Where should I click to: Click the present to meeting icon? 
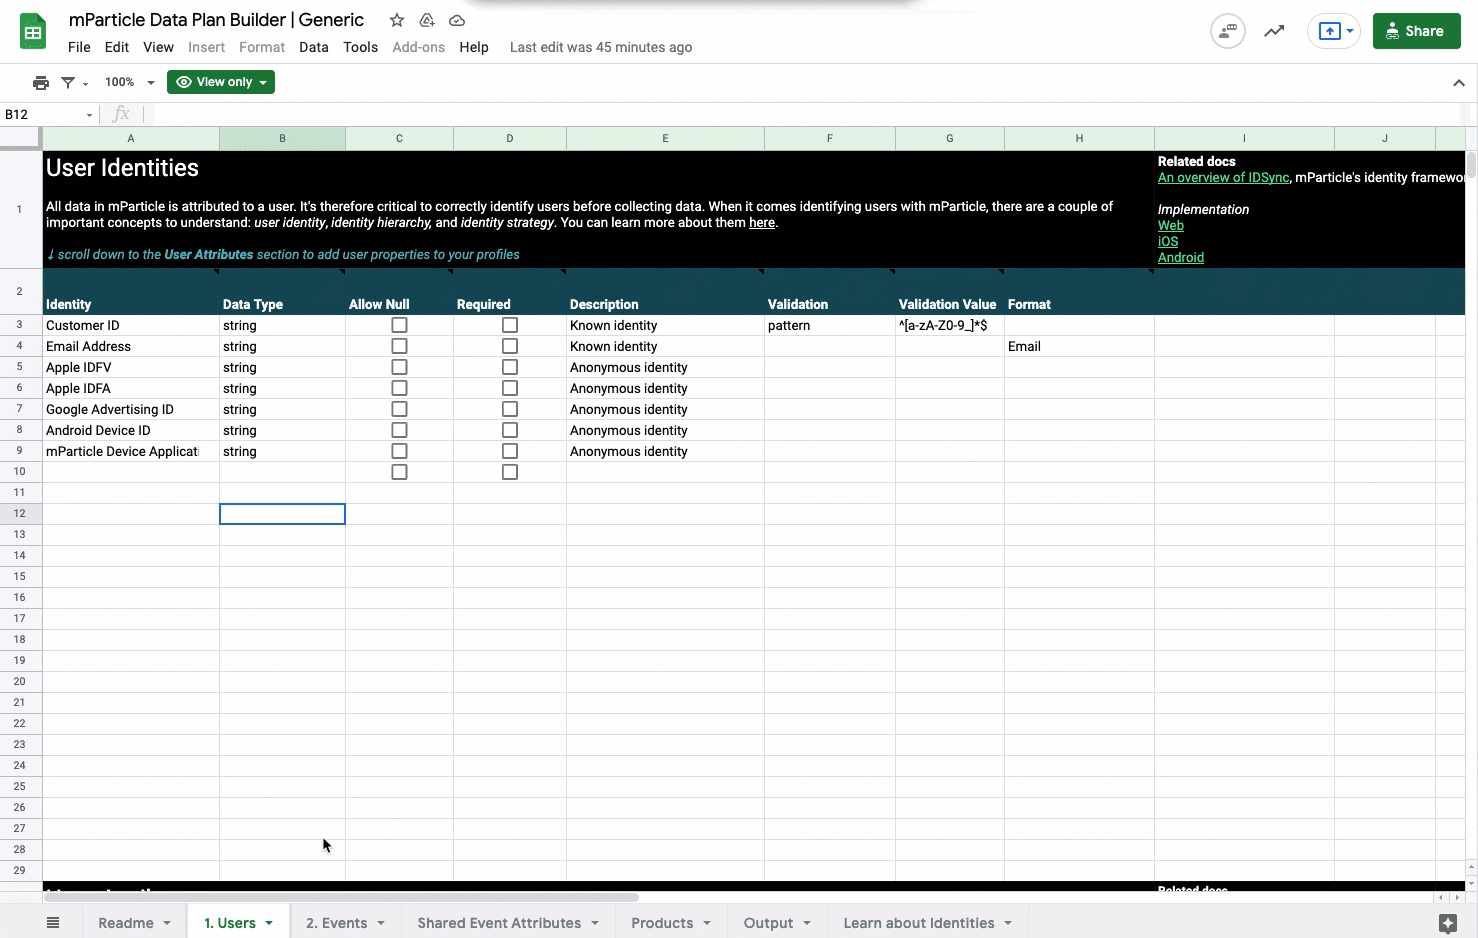(x=1329, y=31)
